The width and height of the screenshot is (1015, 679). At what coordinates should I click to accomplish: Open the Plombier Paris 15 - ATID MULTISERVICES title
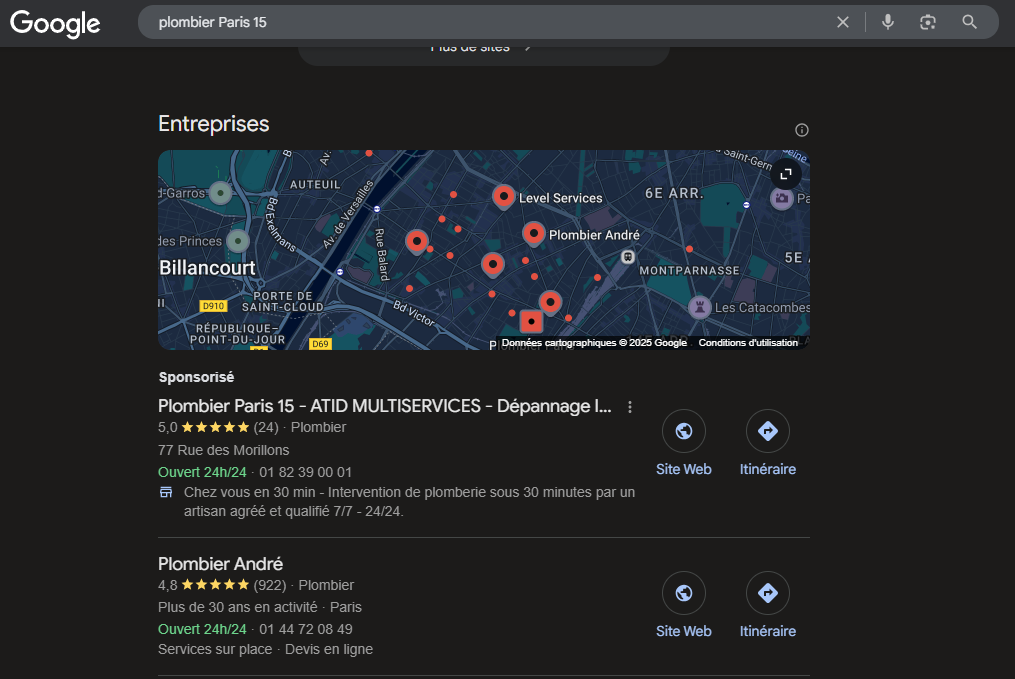(385, 406)
